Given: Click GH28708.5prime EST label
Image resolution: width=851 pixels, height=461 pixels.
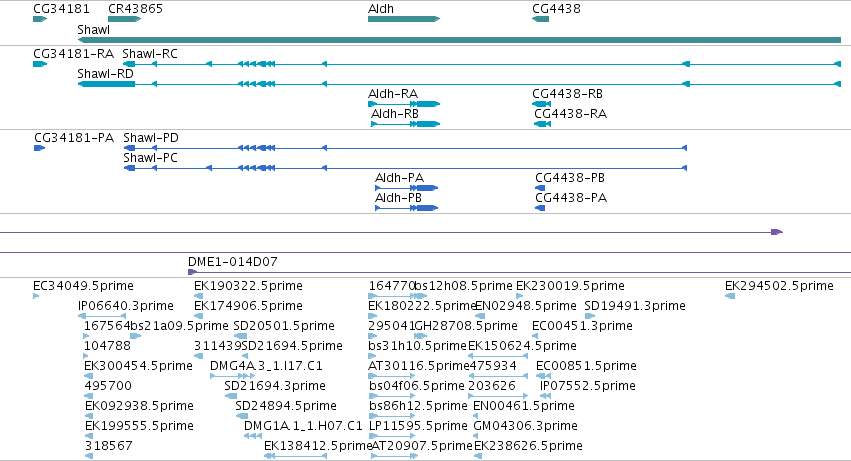Looking at the screenshot, I should coord(465,326).
